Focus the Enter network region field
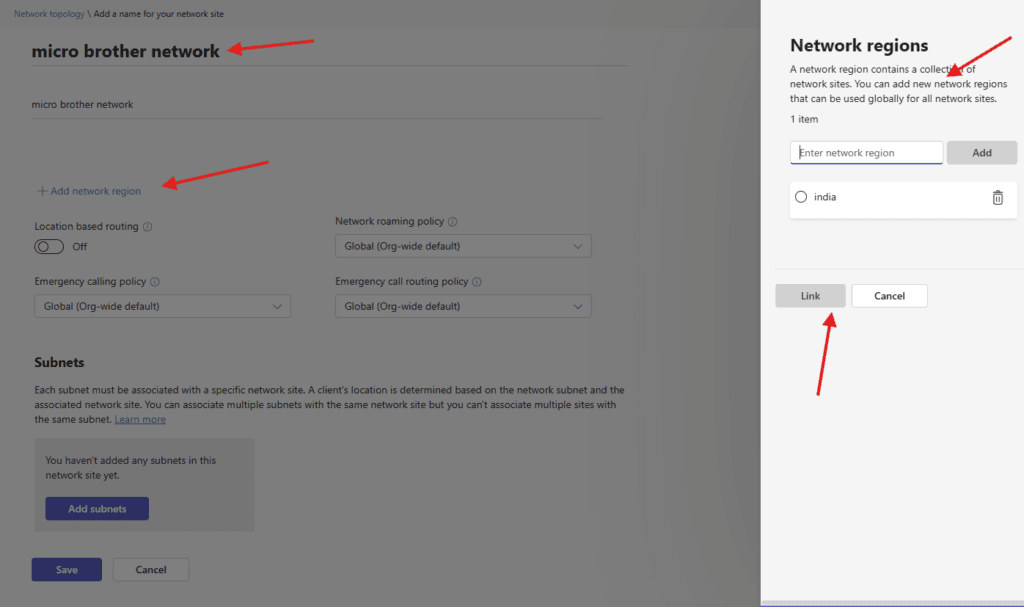1024x607 pixels. pyautogui.click(x=866, y=153)
